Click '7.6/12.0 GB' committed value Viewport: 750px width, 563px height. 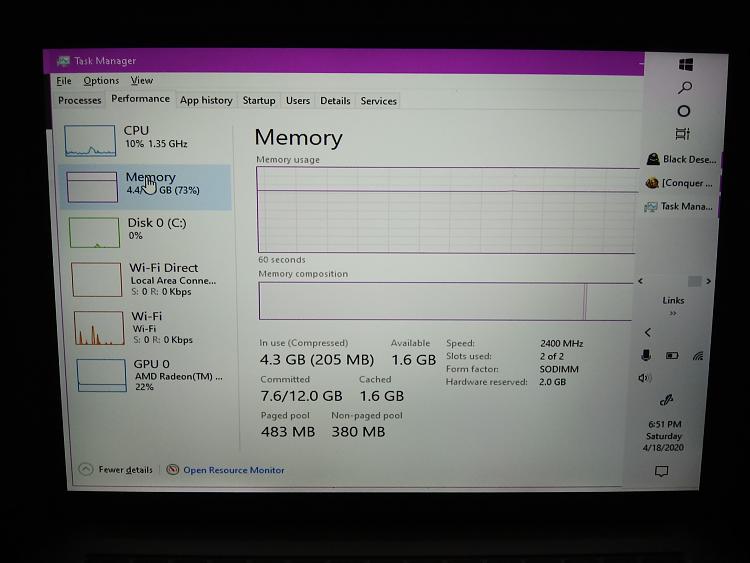301,396
